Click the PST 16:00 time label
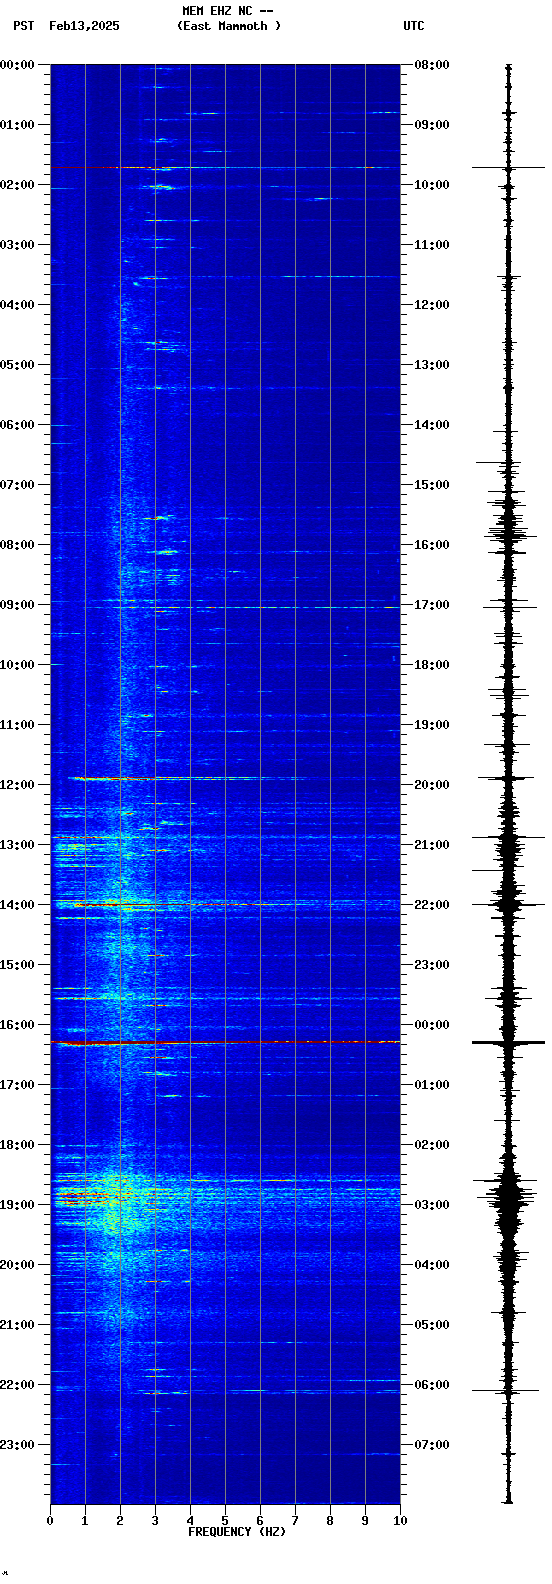The image size is (552, 1584). coord(17,1025)
